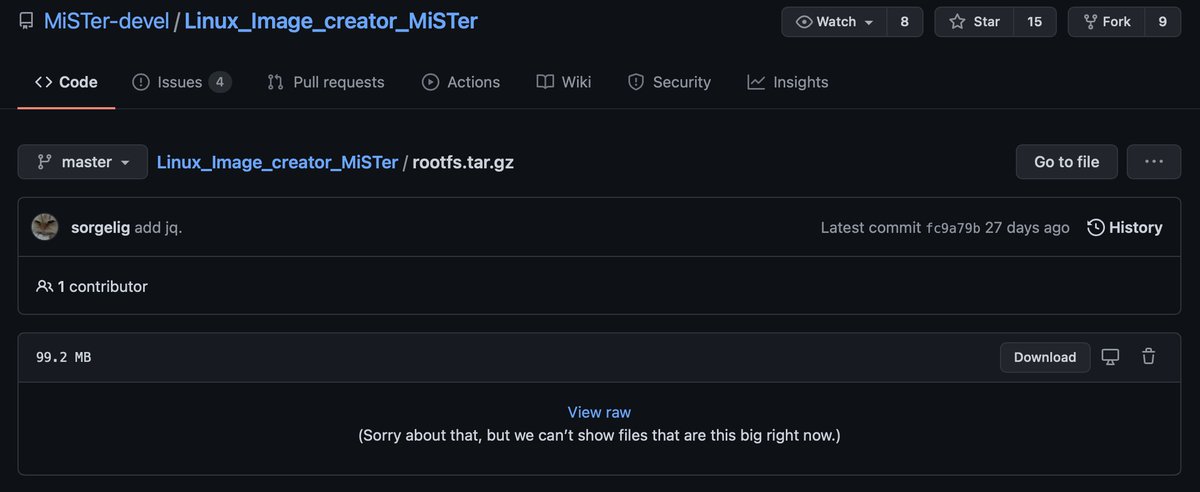Click the rootfs.tar.gz filename text
The height and width of the screenshot is (492, 1200).
click(x=463, y=162)
